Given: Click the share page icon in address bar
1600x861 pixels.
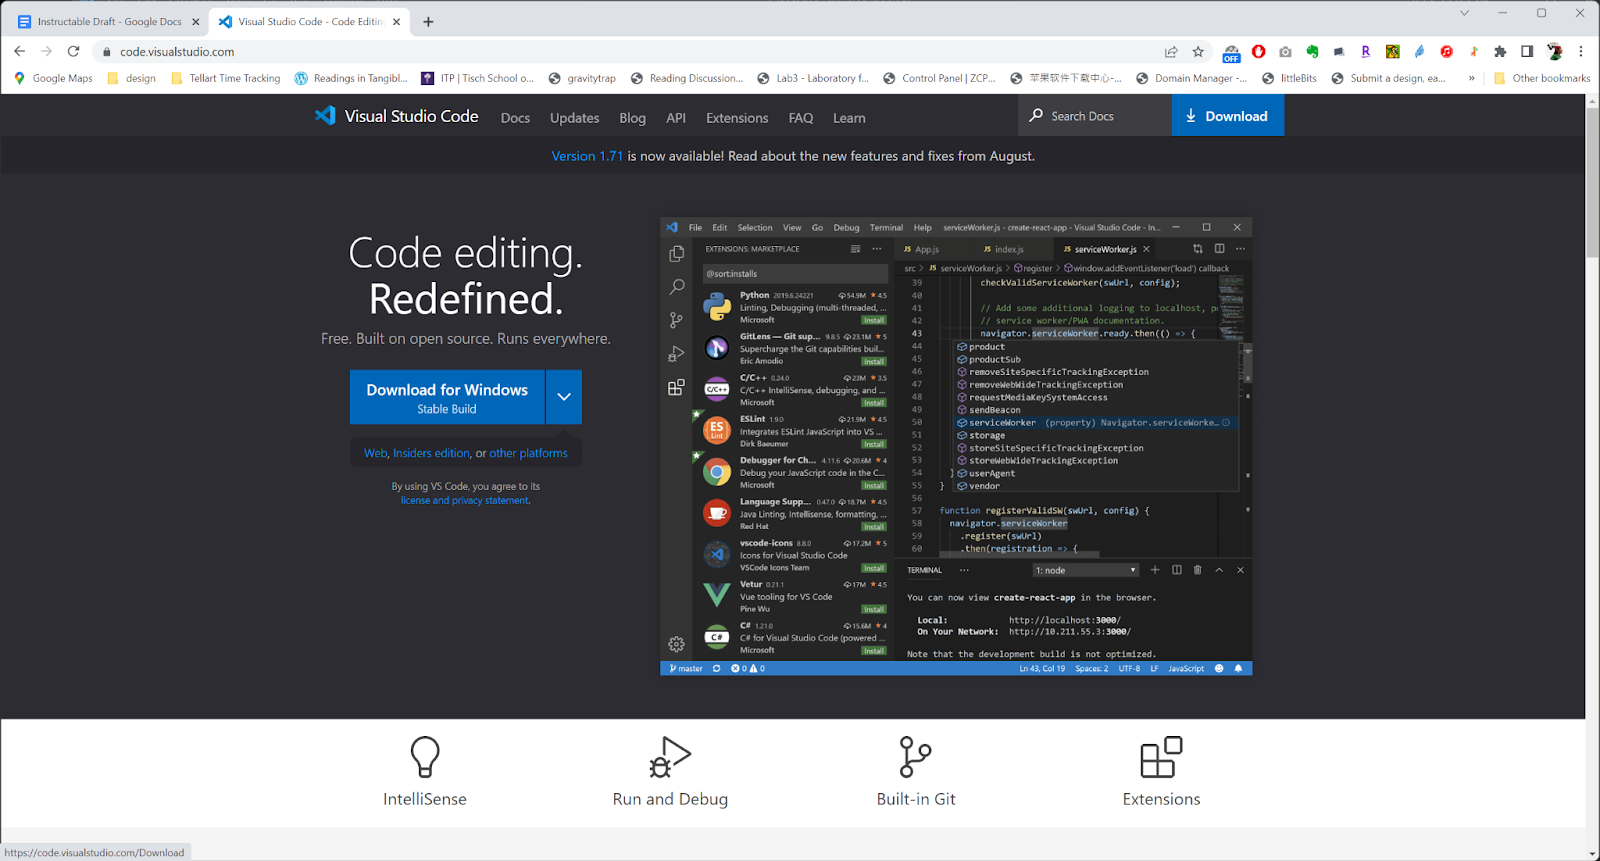Looking at the screenshot, I should tap(1171, 52).
